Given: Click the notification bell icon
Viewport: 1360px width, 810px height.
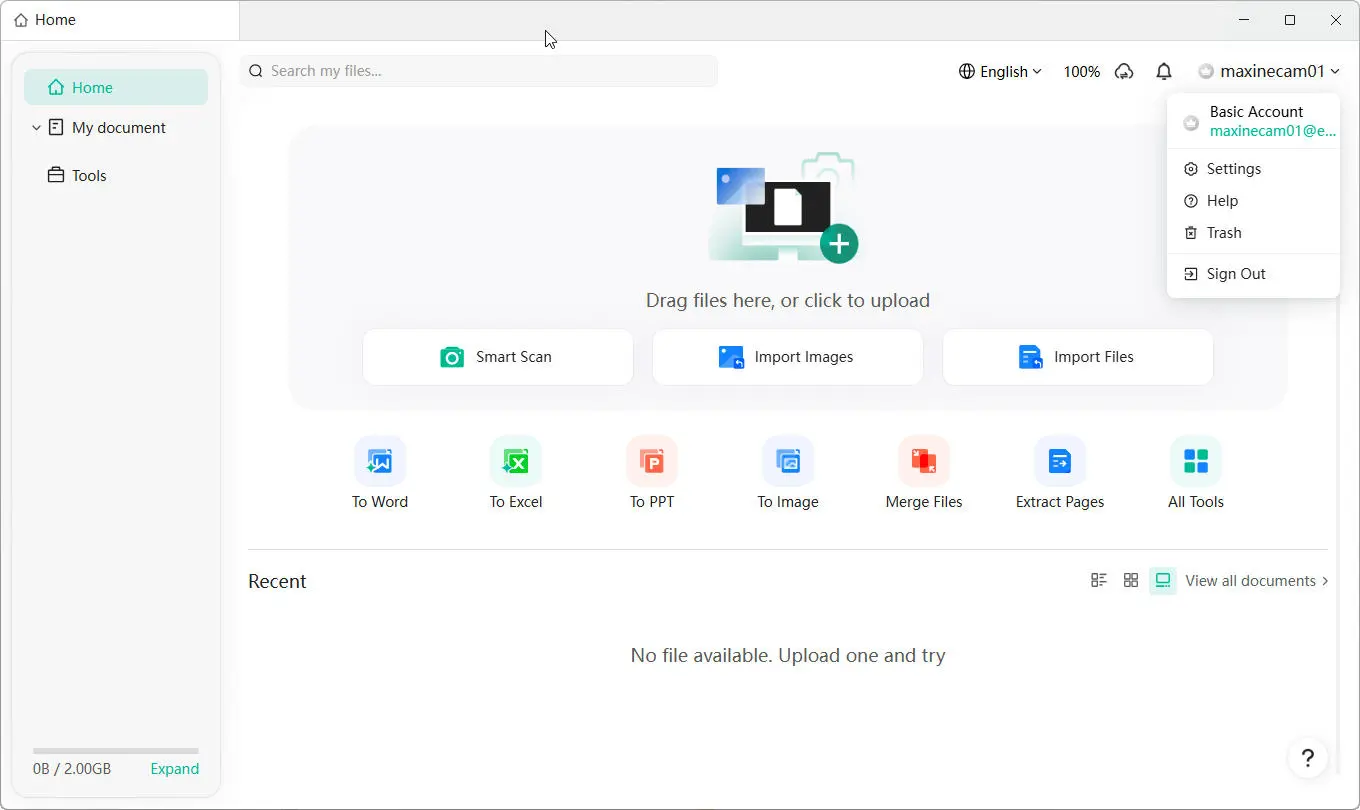Looking at the screenshot, I should click(1164, 71).
